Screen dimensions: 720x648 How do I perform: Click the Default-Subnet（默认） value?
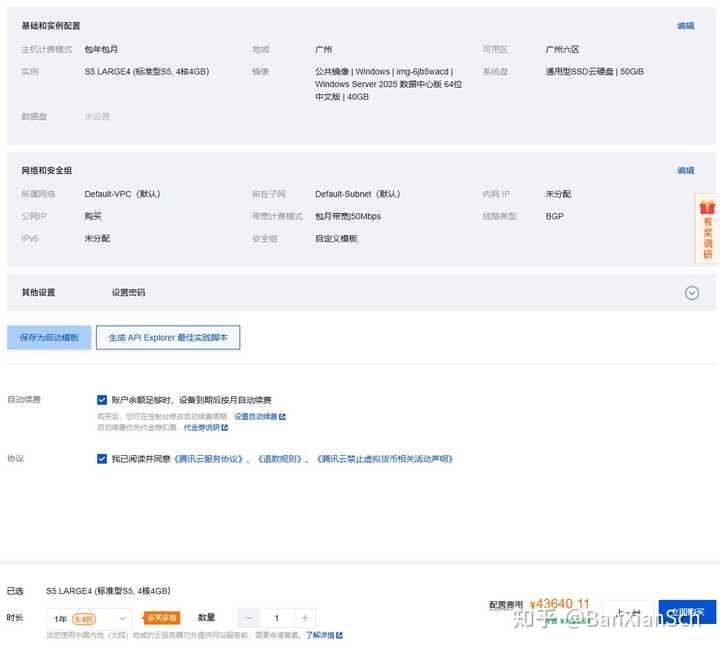358,194
